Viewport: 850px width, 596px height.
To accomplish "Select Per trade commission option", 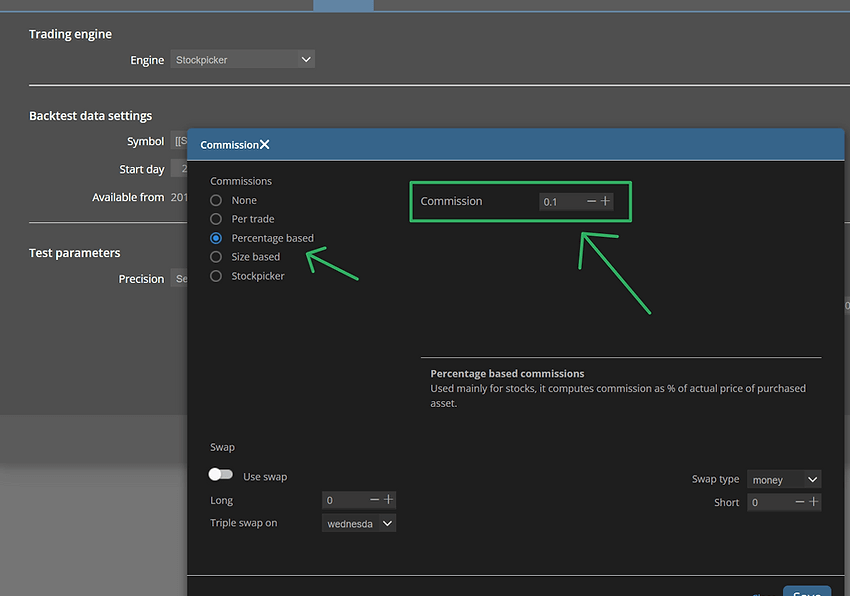I will (x=216, y=219).
